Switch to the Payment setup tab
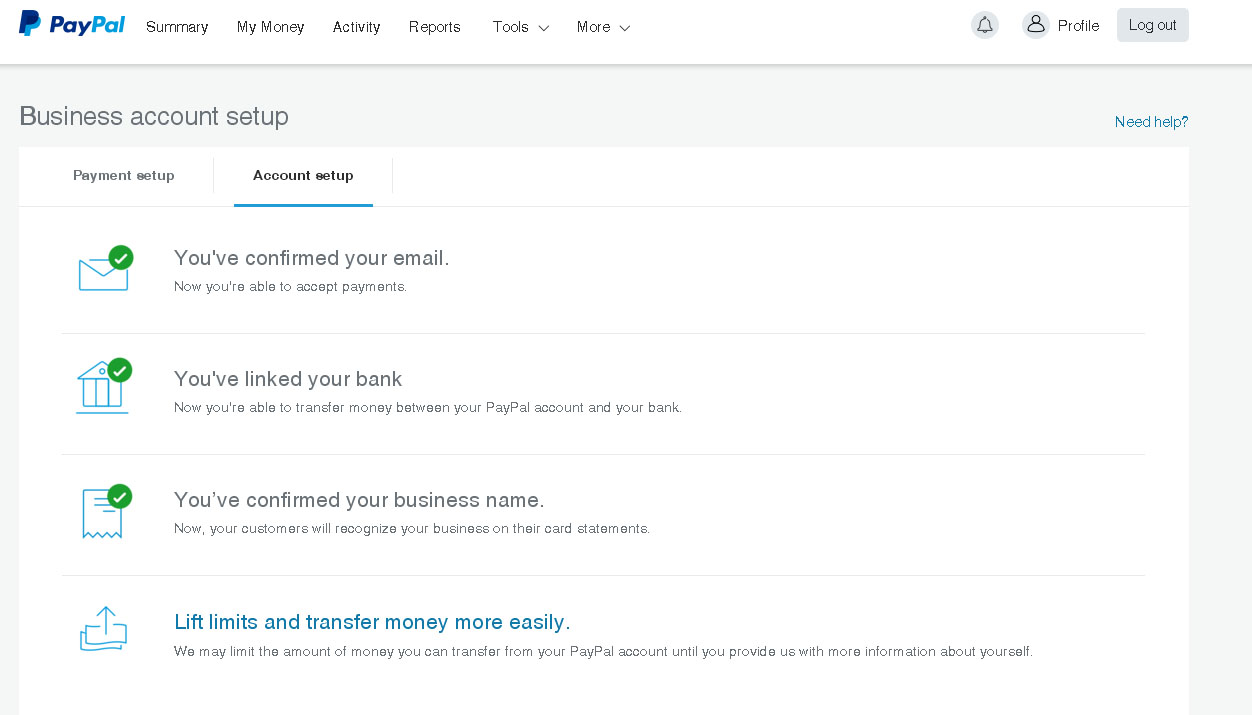Screen dimensions: 1252x715 (124, 176)
